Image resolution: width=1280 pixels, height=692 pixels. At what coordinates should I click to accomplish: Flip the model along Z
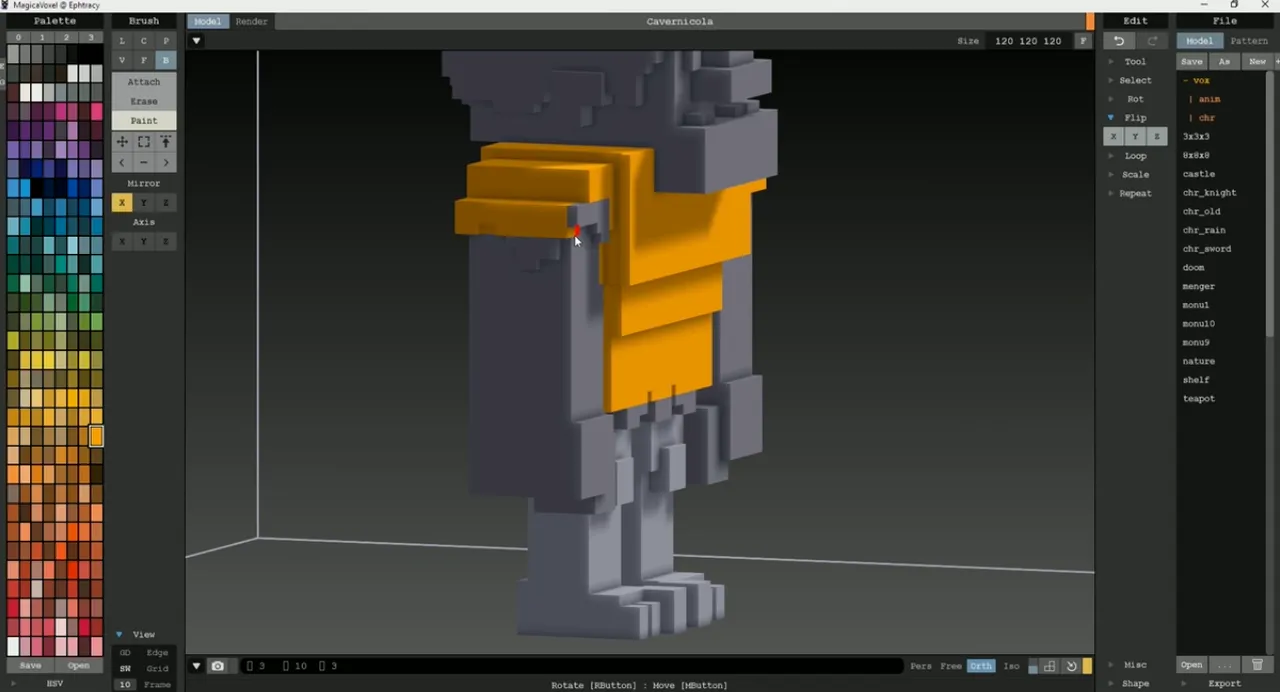[1157, 136]
